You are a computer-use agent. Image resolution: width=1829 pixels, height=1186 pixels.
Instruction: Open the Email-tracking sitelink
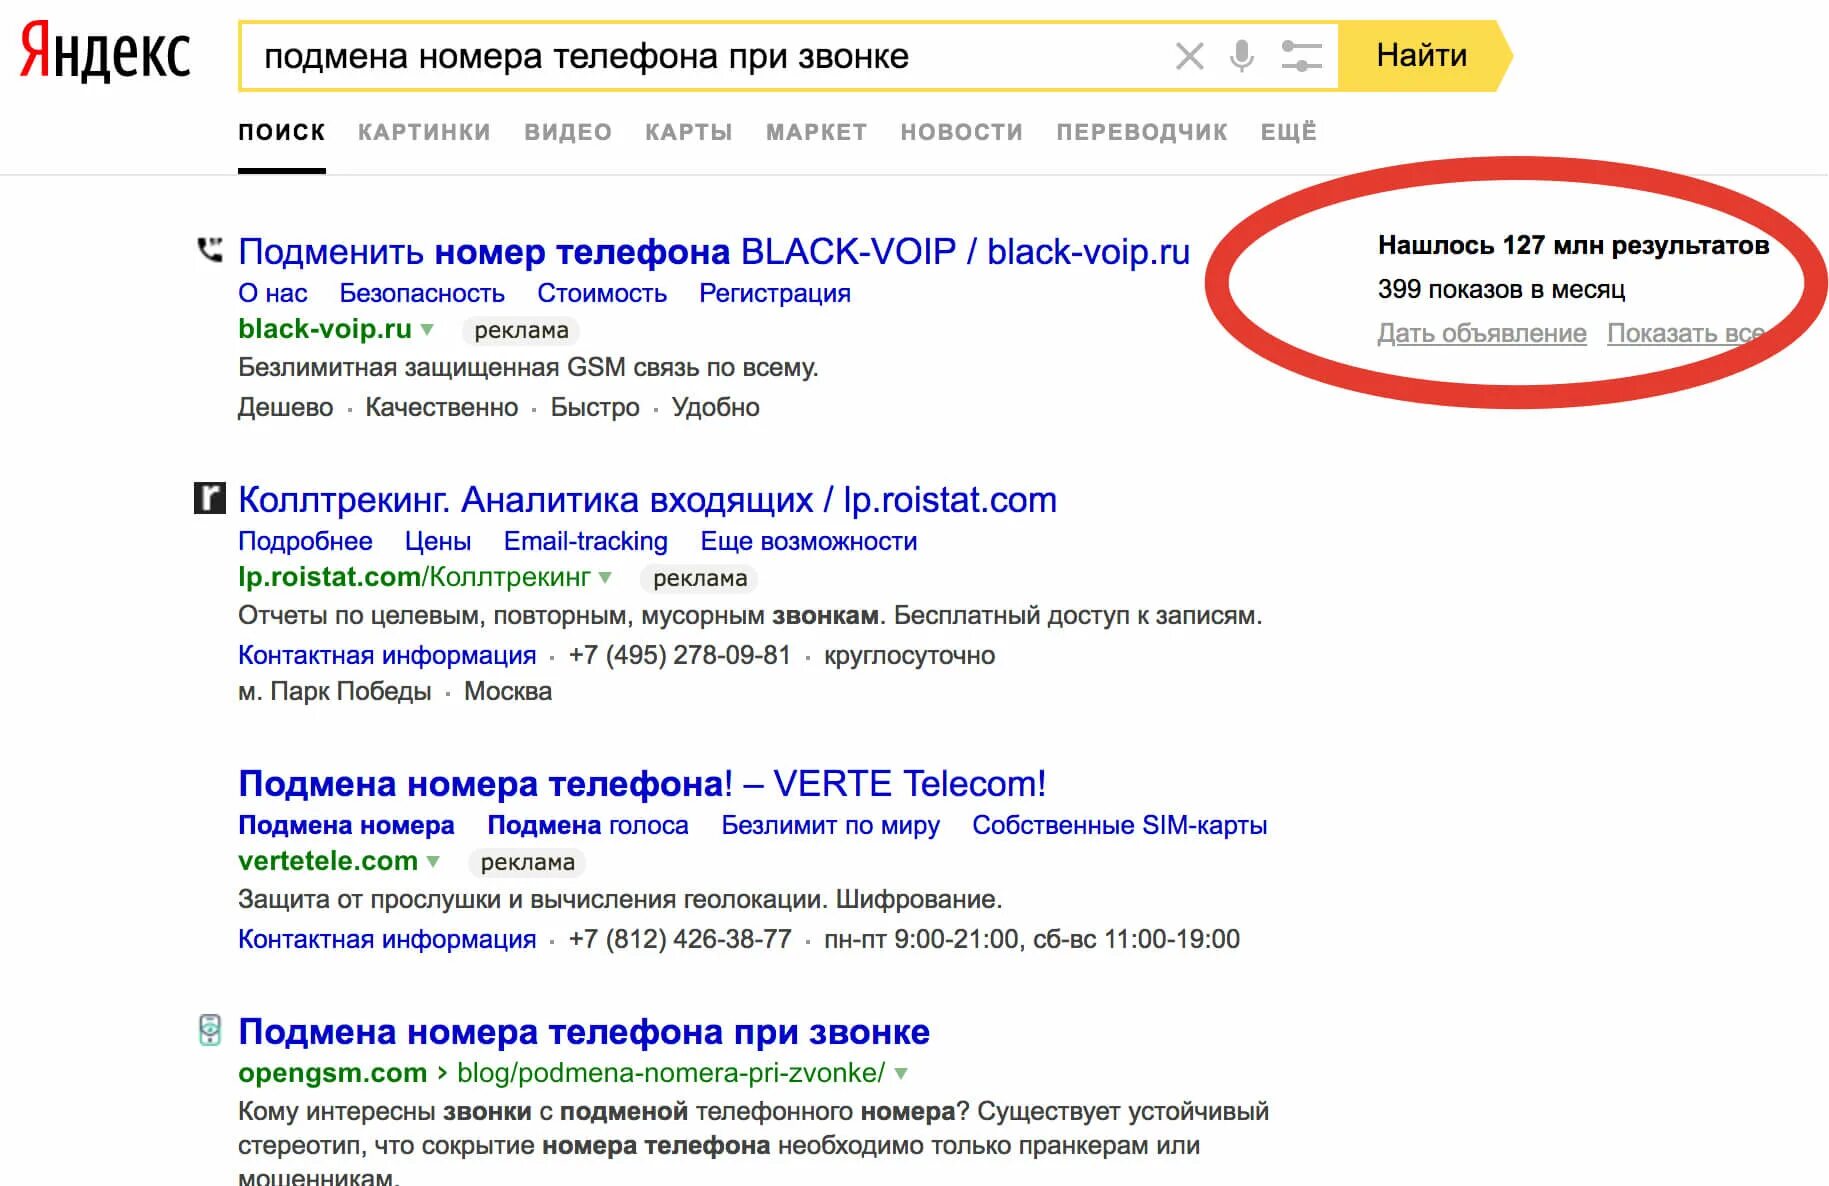(x=586, y=541)
